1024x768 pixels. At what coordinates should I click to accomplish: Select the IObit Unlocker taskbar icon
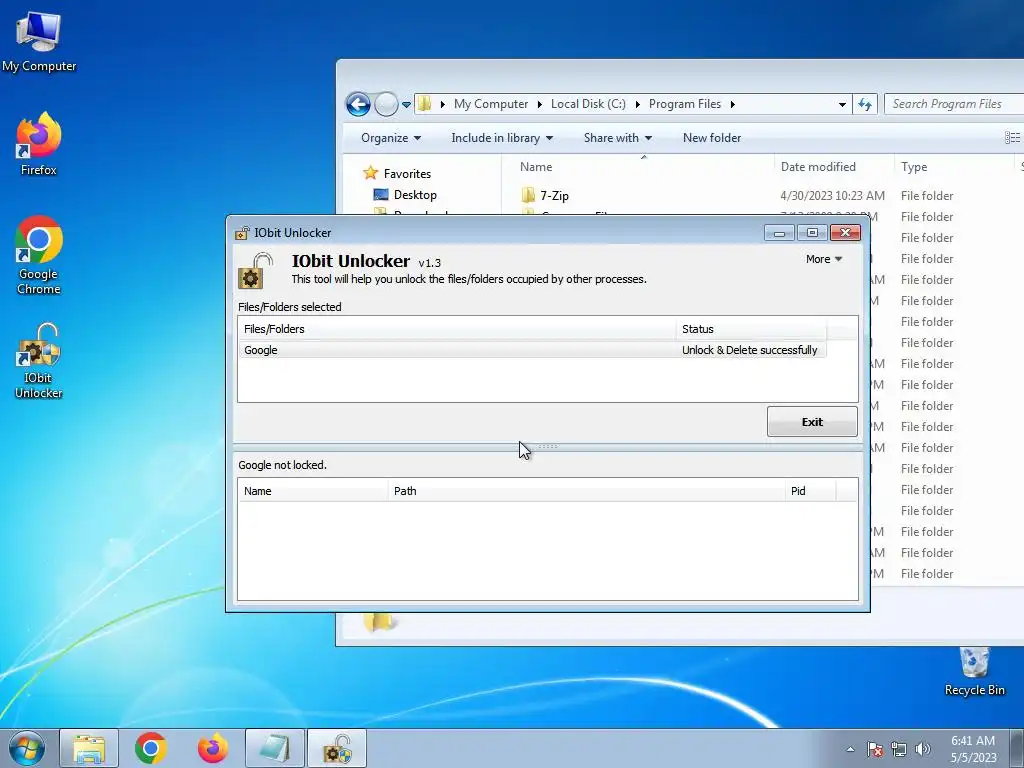pyautogui.click(x=337, y=748)
